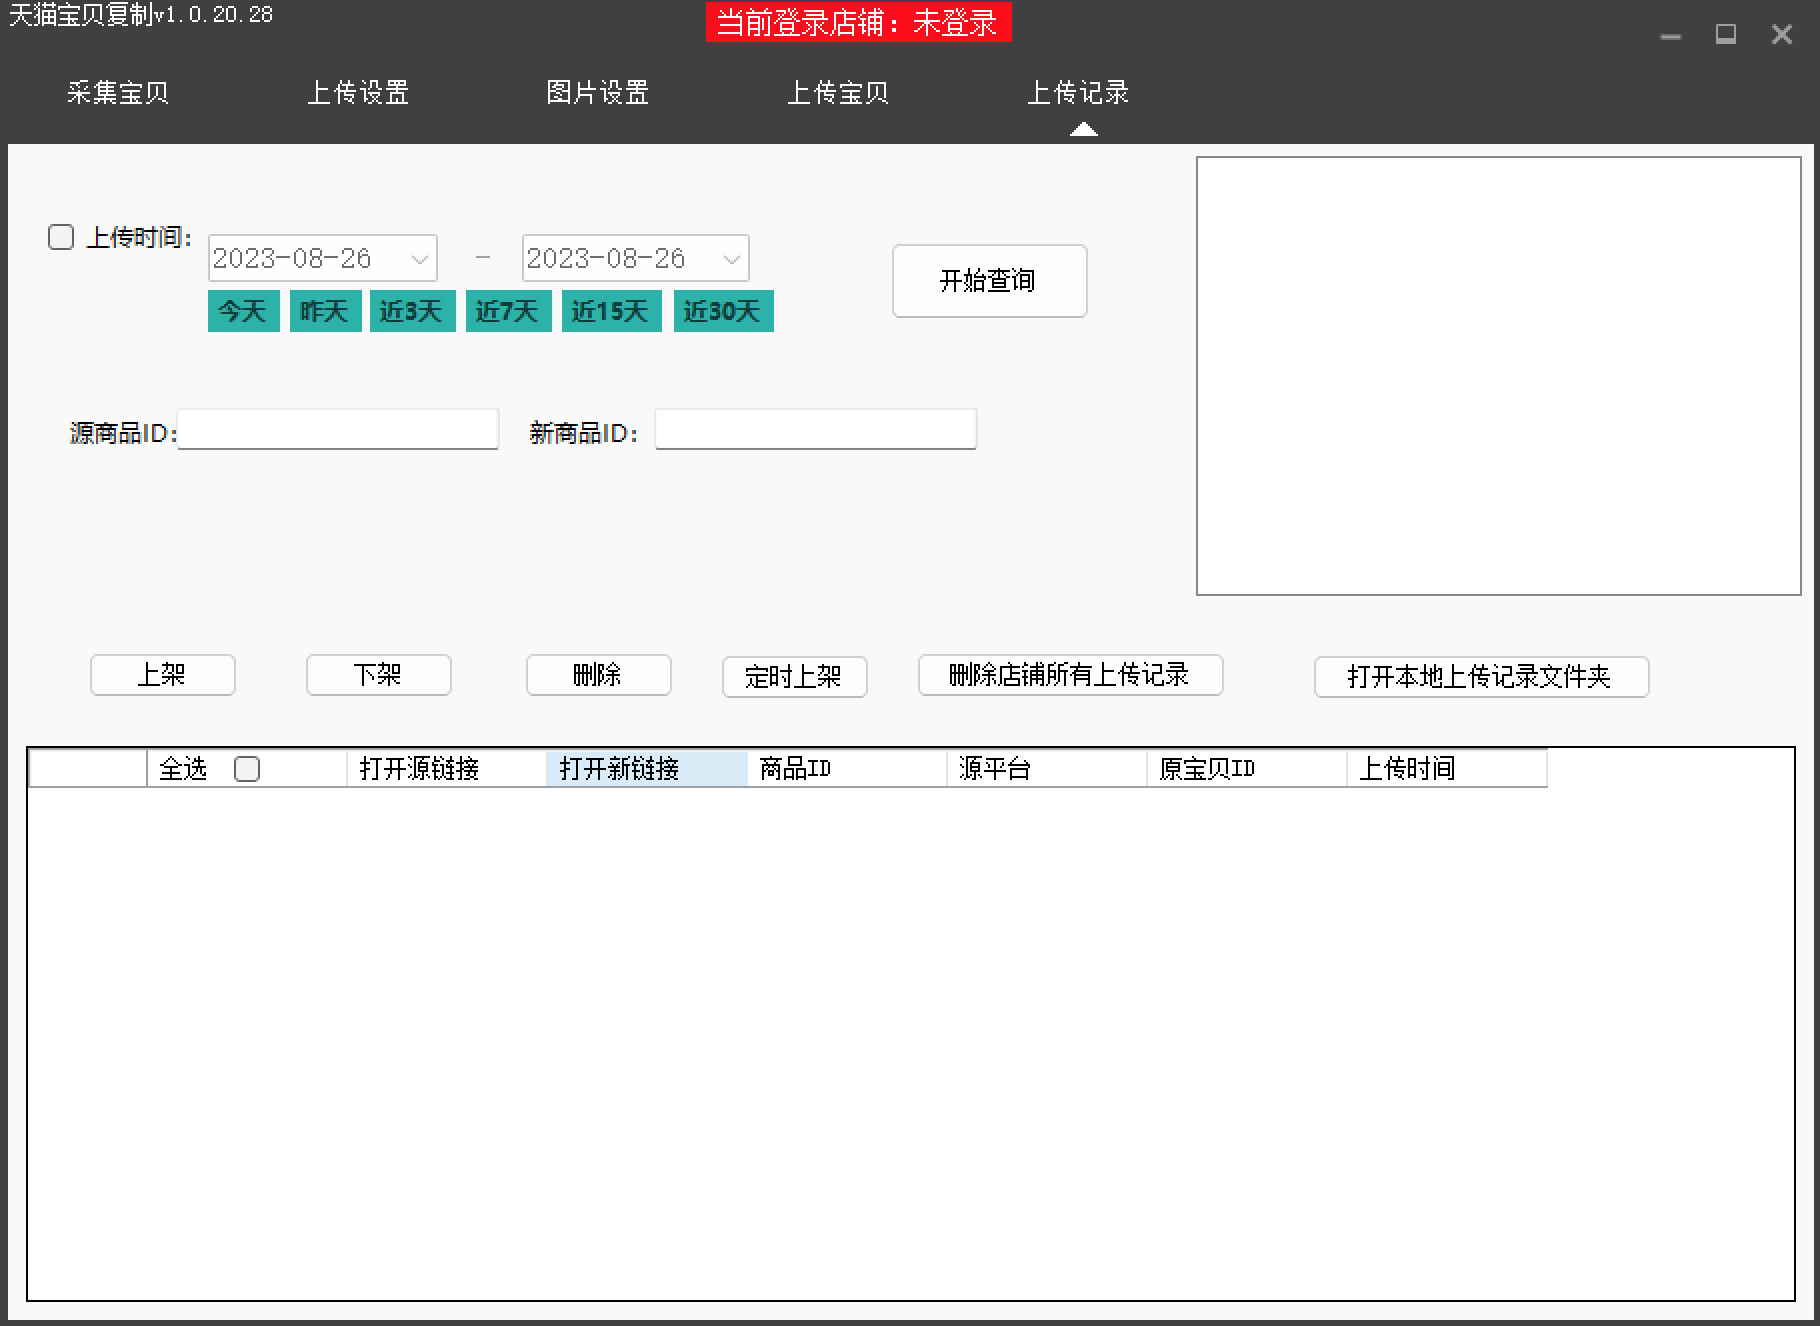This screenshot has width=1820, height=1326.
Task: Click the empty preview box at right
Action: point(1499,376)
